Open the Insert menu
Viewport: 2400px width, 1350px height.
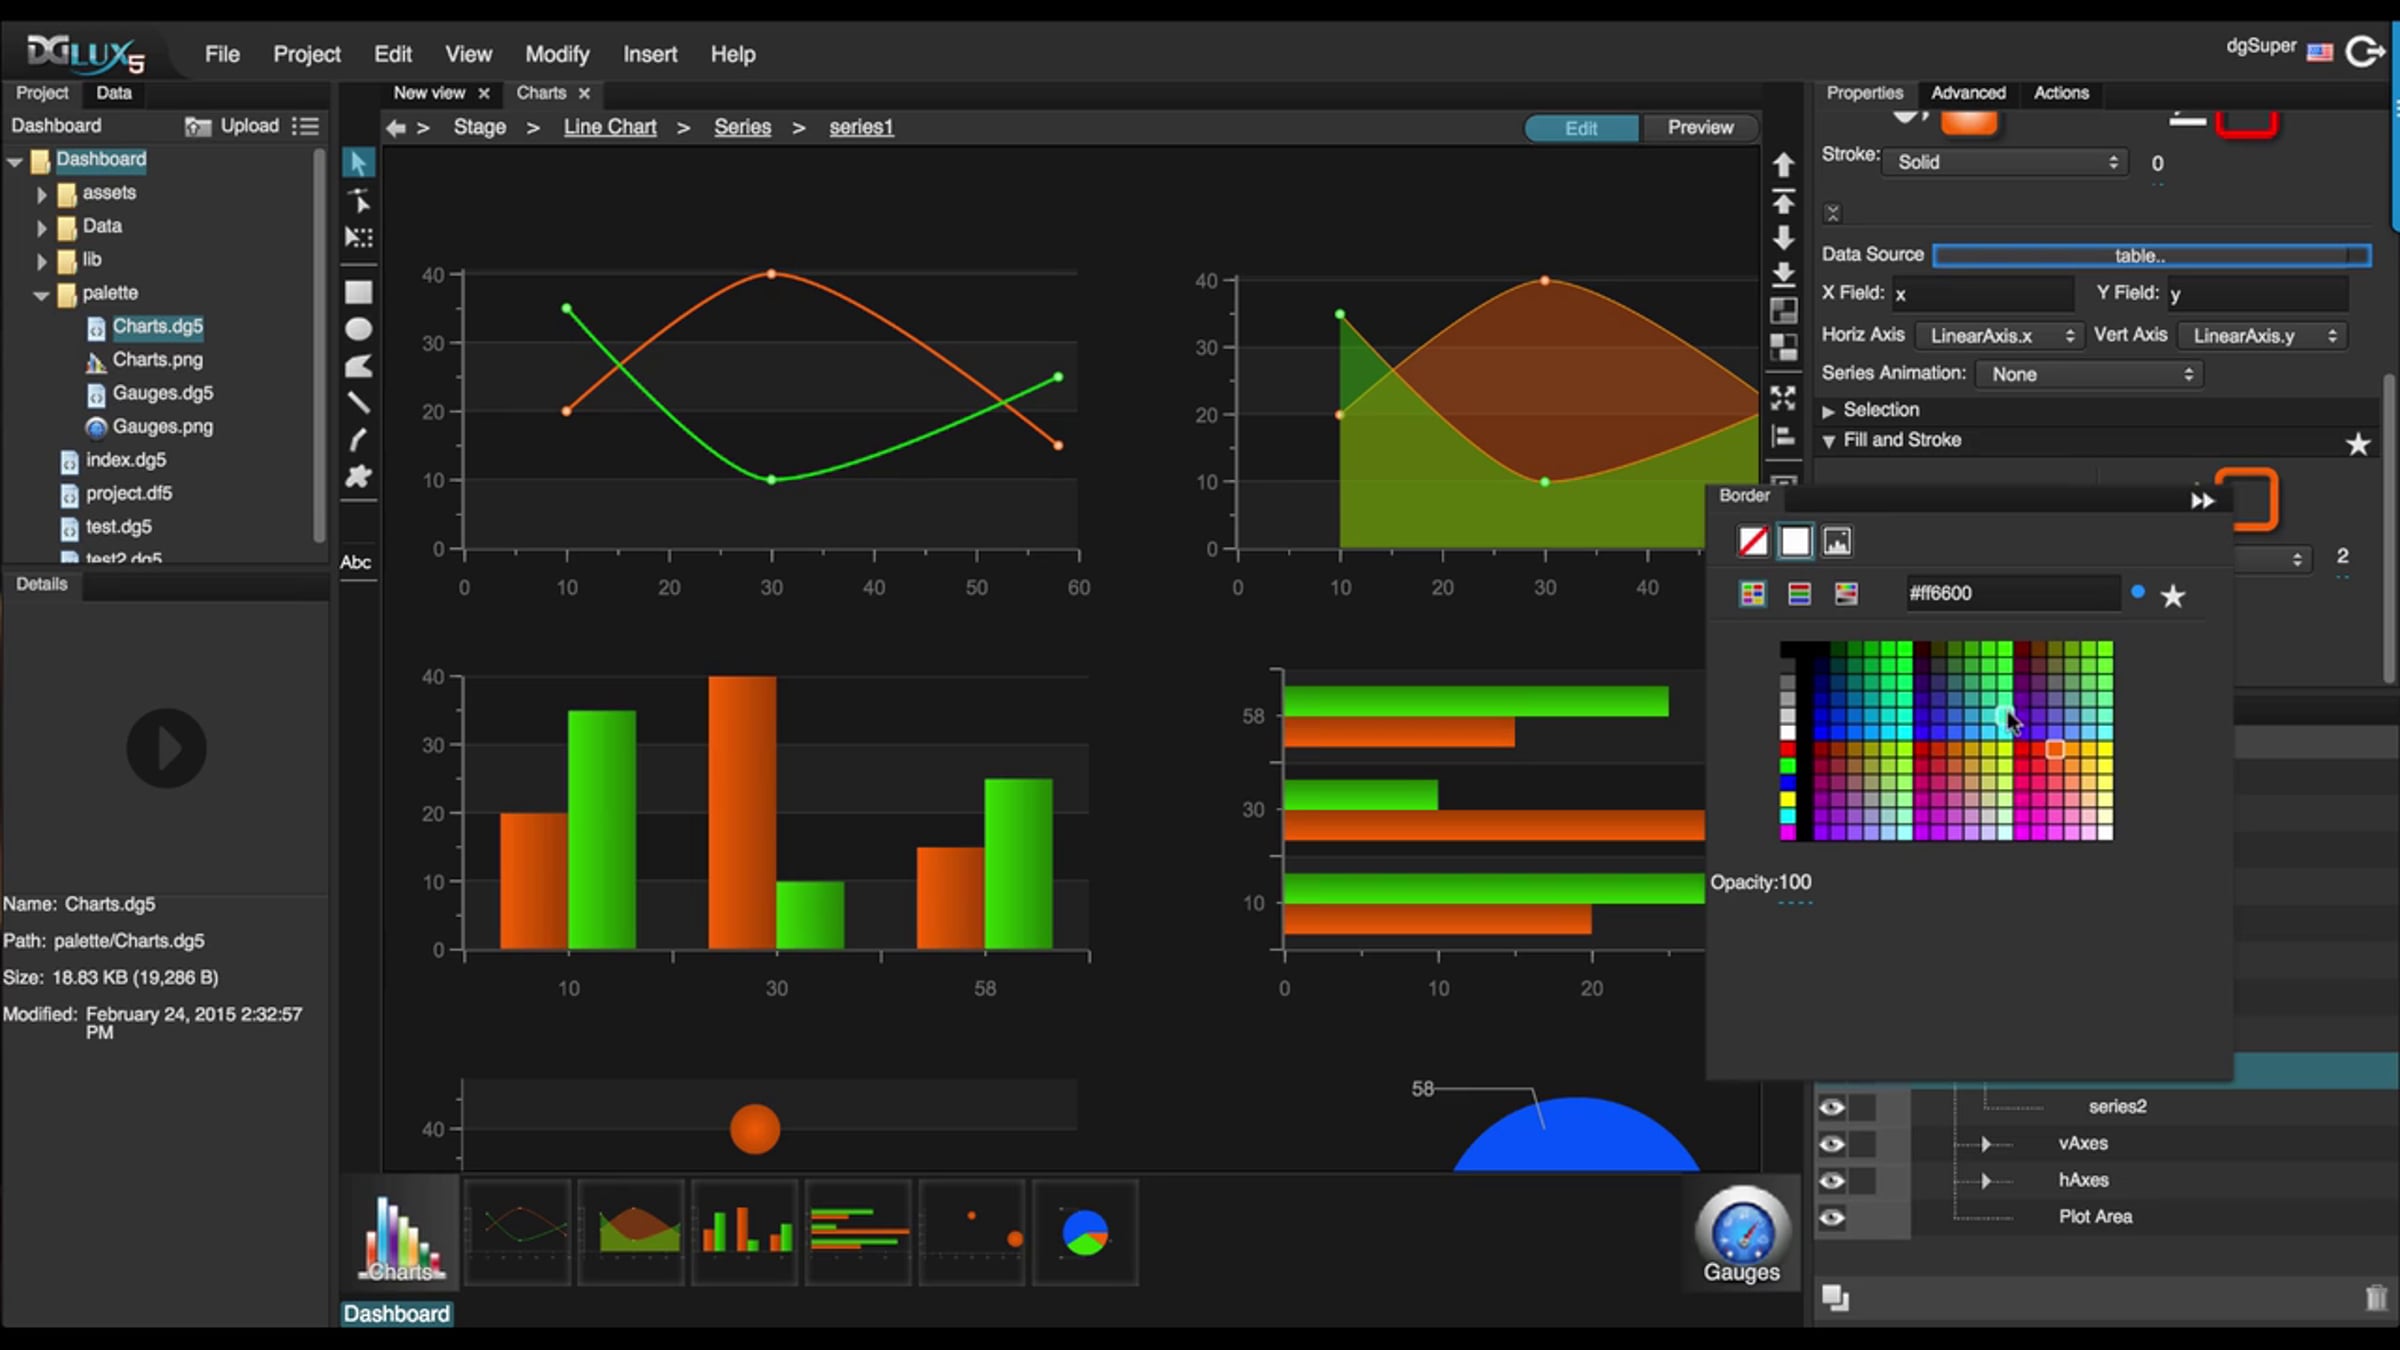(650, 54)
